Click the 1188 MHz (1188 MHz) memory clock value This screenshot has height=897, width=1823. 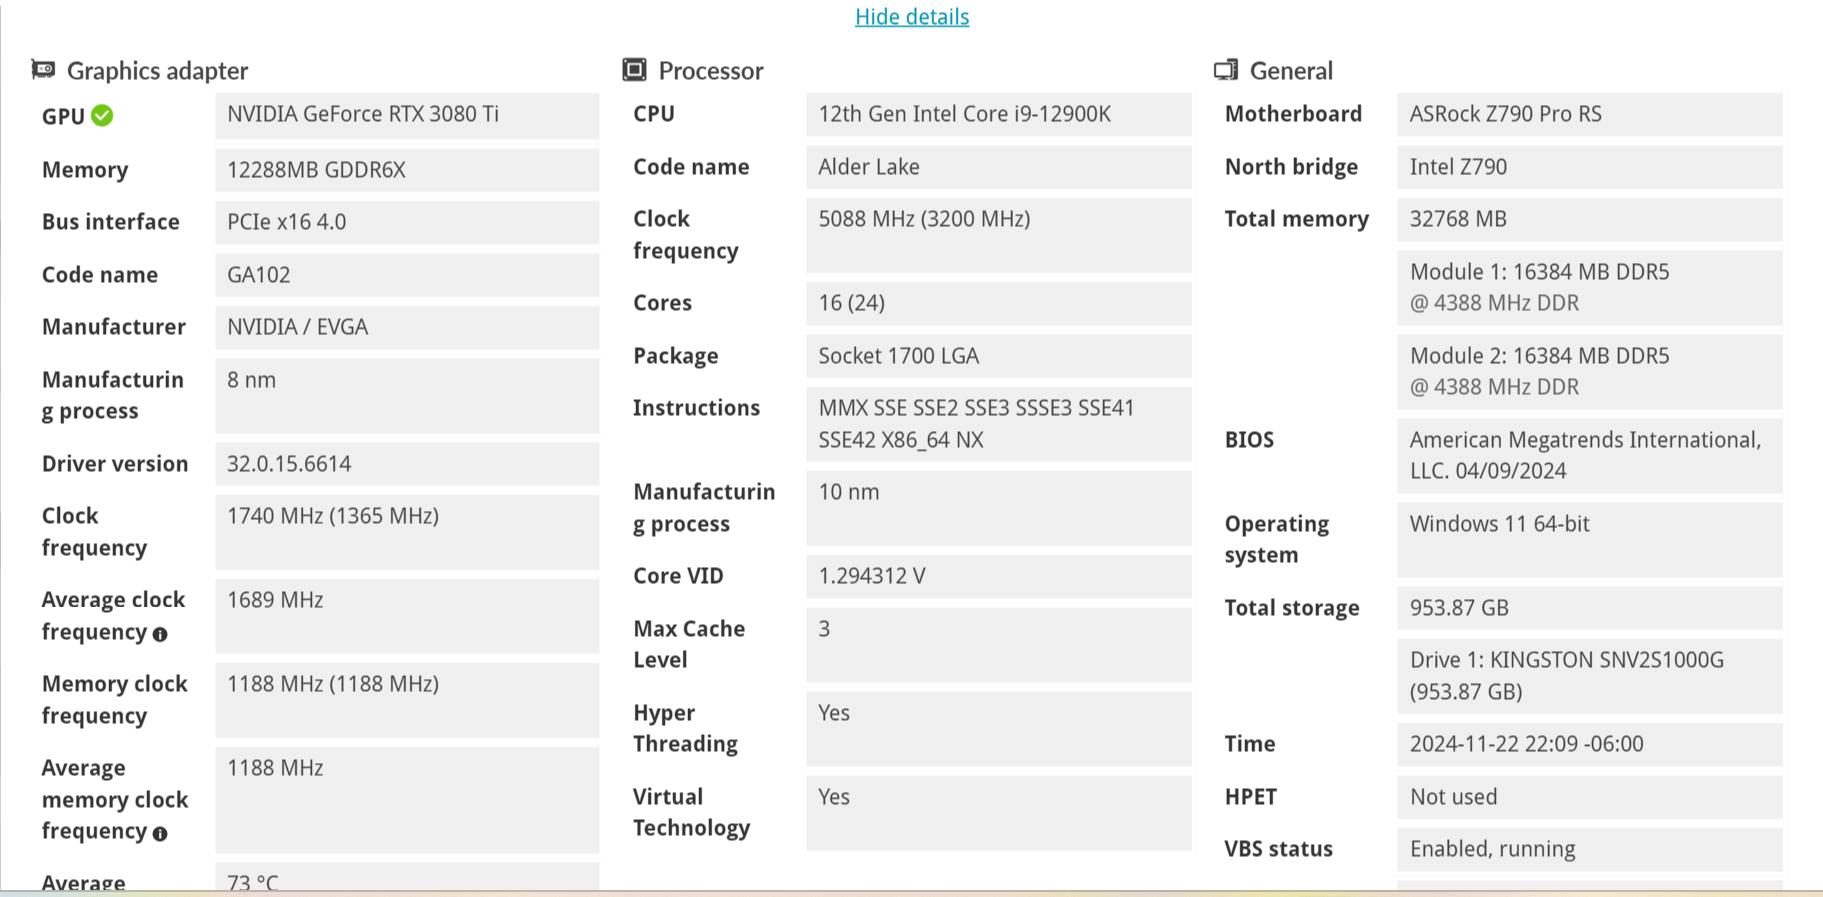[407, 700]
